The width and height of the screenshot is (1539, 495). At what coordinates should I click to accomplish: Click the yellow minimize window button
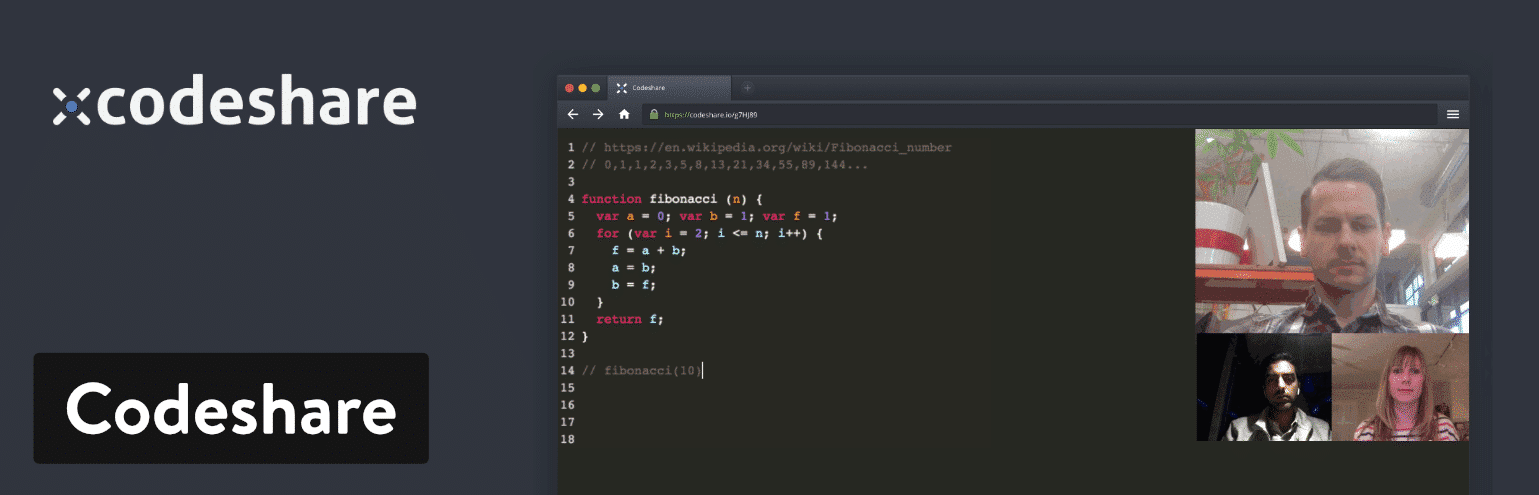(x=583, y=88)
